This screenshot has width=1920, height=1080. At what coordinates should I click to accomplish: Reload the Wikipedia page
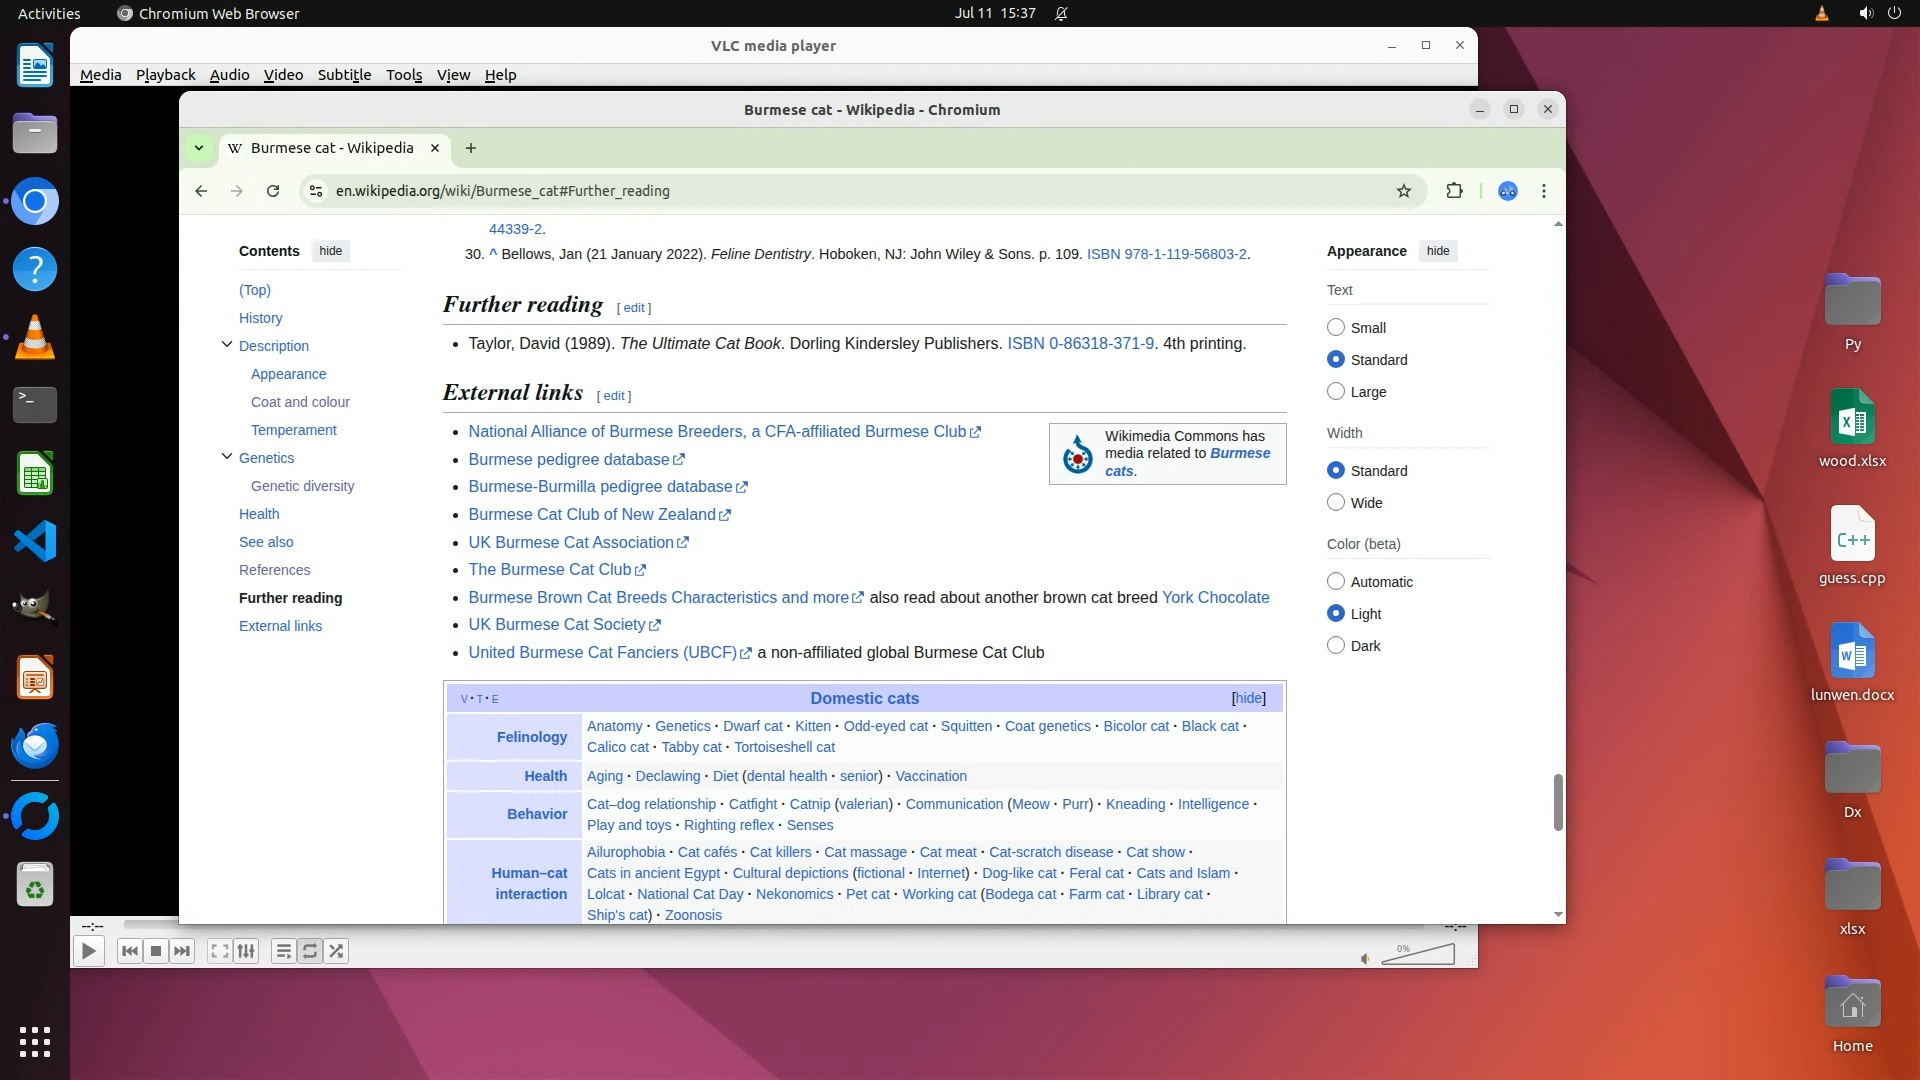pyautogui.click(x=273, y=191)
